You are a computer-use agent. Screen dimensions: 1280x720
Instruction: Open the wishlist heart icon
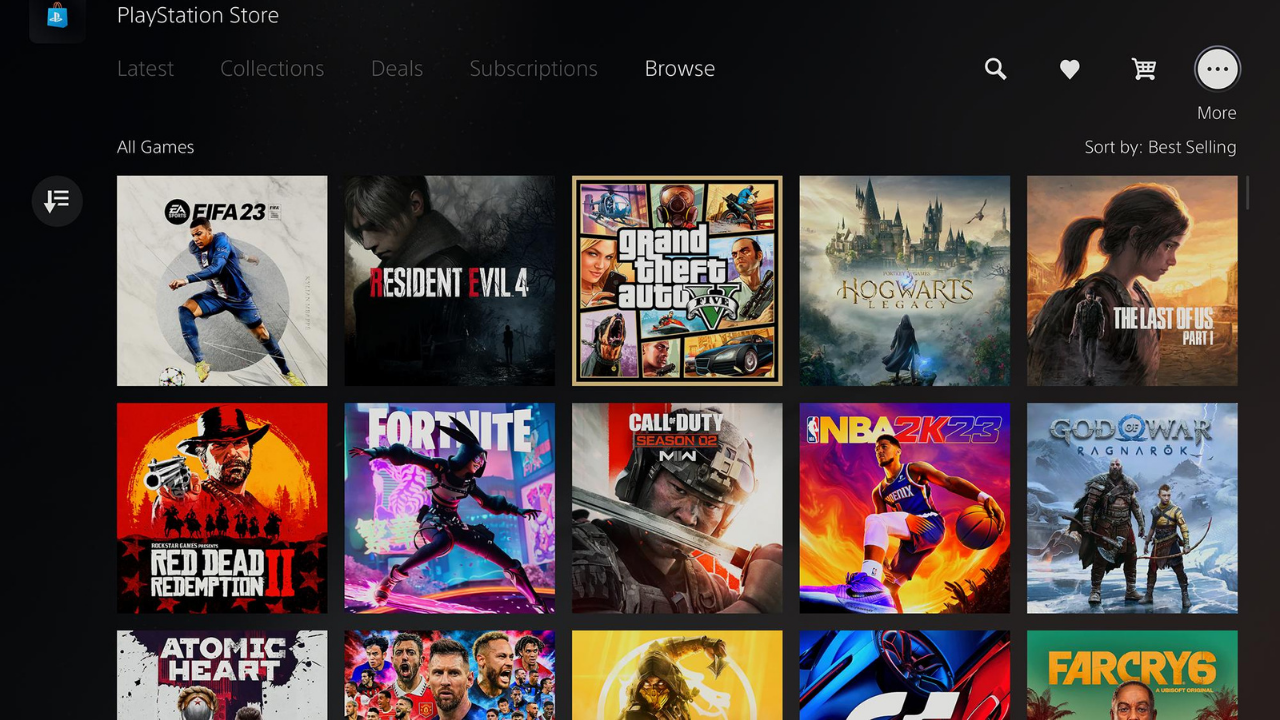pos(1070,69)
